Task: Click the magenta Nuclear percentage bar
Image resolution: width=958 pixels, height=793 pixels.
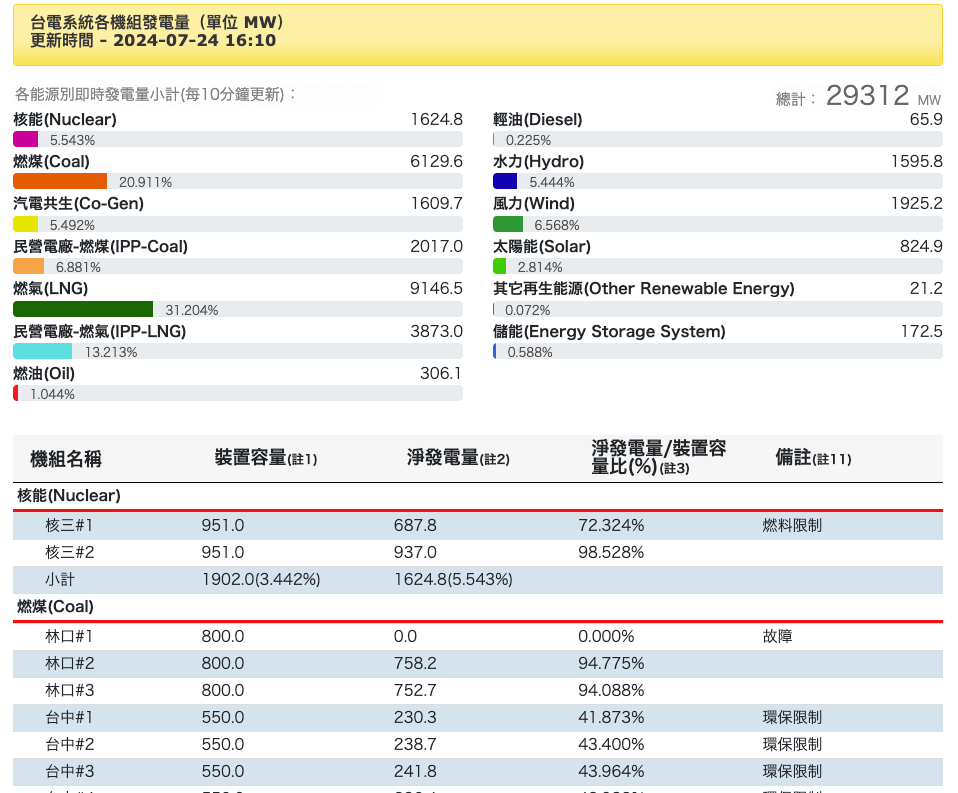Action: tap(26, 139)
